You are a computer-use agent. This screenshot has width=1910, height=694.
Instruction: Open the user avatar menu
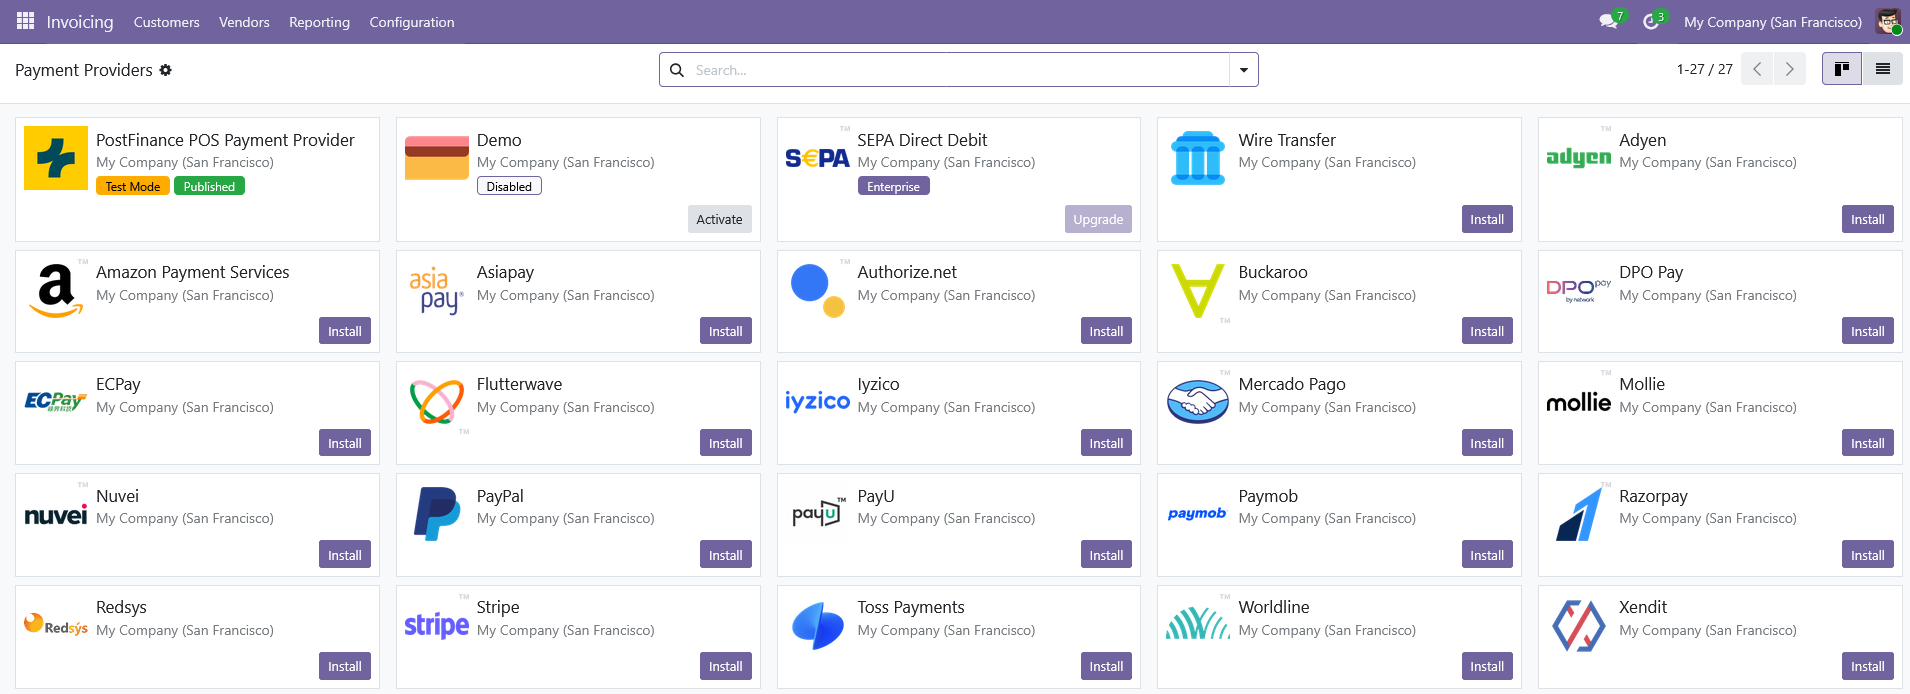click(x=1888, y=21)
